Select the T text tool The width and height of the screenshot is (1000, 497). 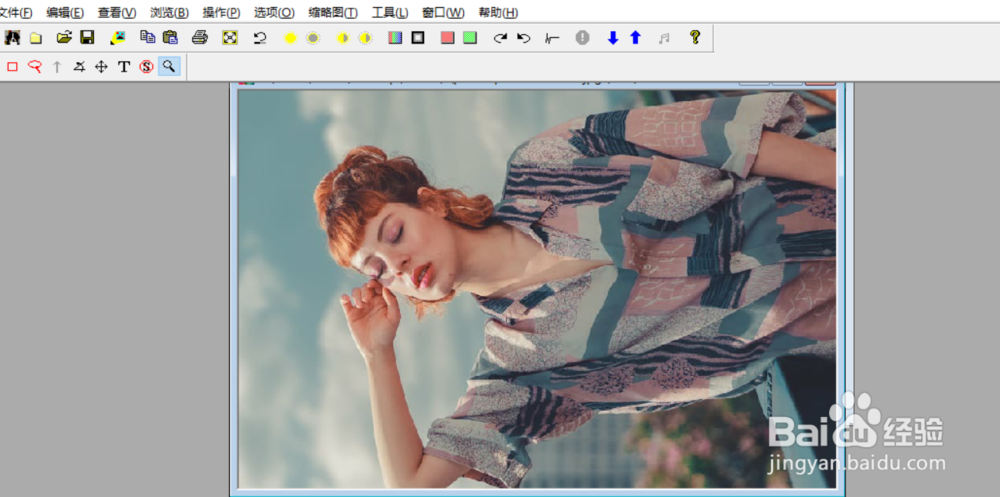point(124,66)
